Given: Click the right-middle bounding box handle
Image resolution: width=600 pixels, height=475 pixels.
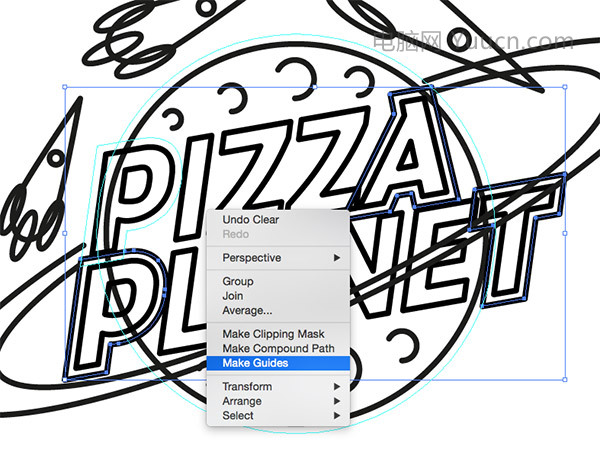Looking at the screenshot, I should pos(565,233).
